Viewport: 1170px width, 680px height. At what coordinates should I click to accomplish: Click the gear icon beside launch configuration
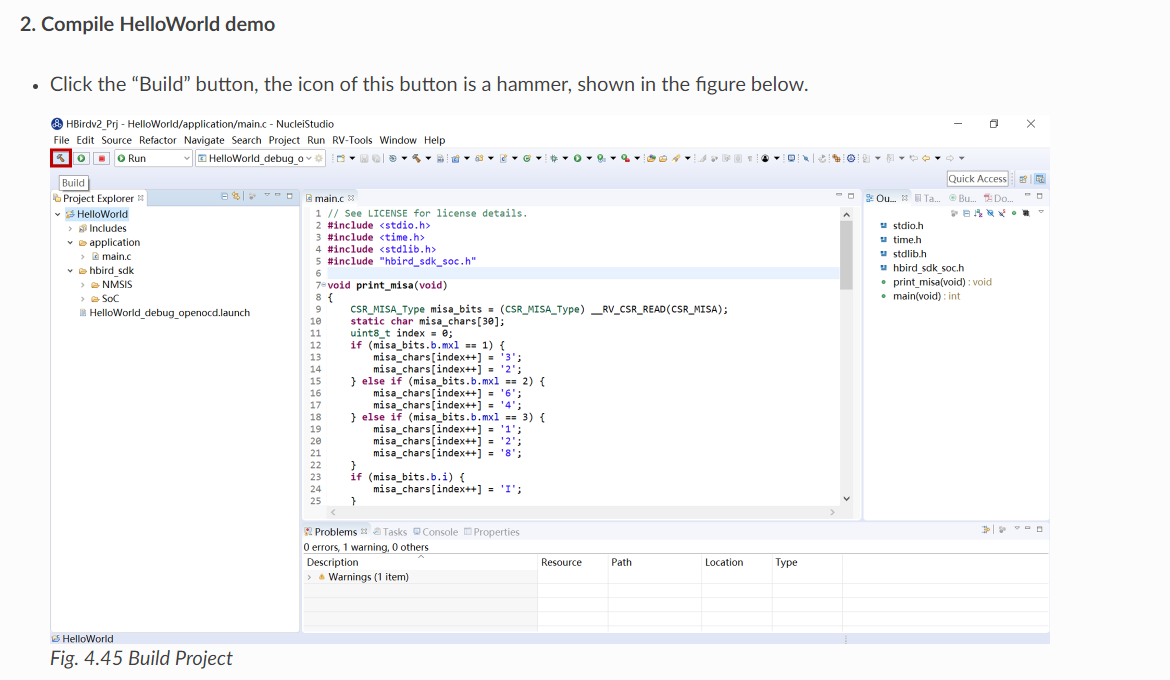coord(319,158)
